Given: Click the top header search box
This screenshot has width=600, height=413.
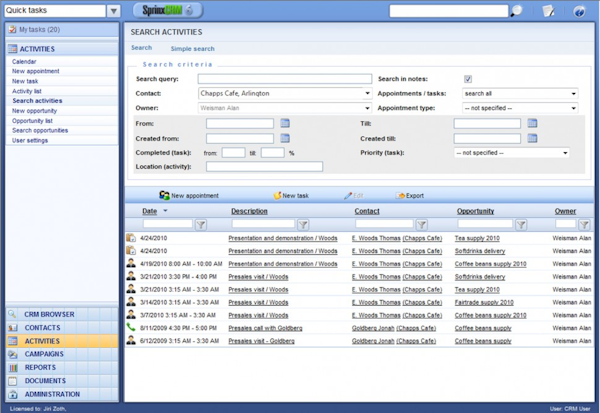Looking at the screenshot, I should 449,11.
